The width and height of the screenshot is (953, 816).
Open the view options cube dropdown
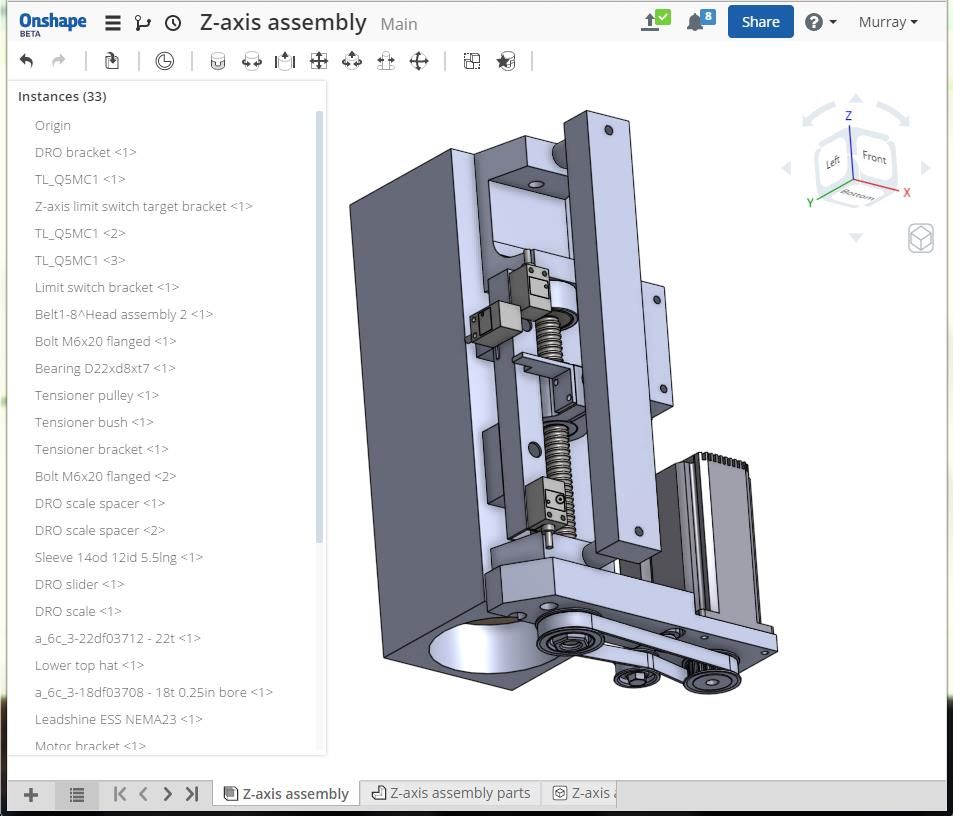pyautogui.click(x=920, y=238)
